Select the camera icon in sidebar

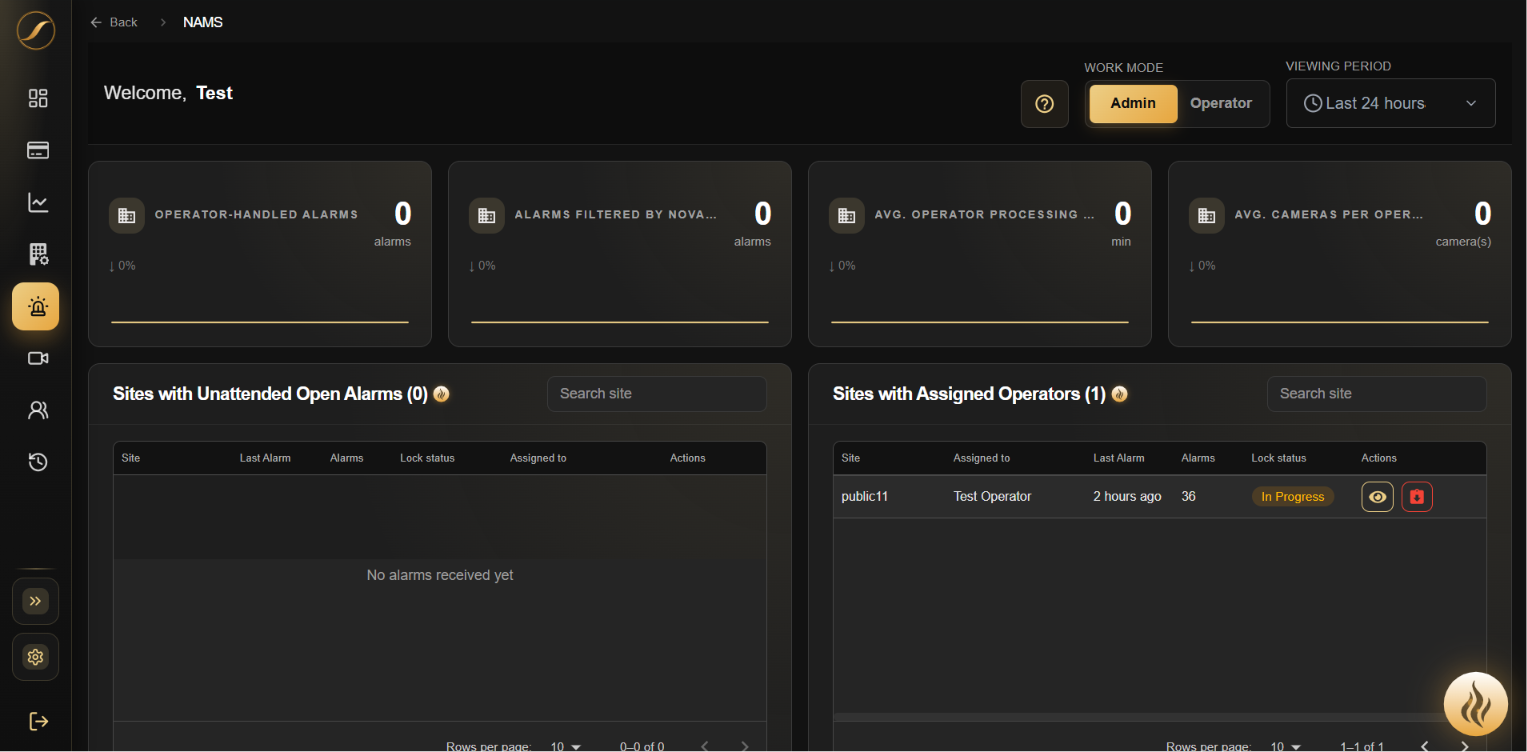point(38,358)
